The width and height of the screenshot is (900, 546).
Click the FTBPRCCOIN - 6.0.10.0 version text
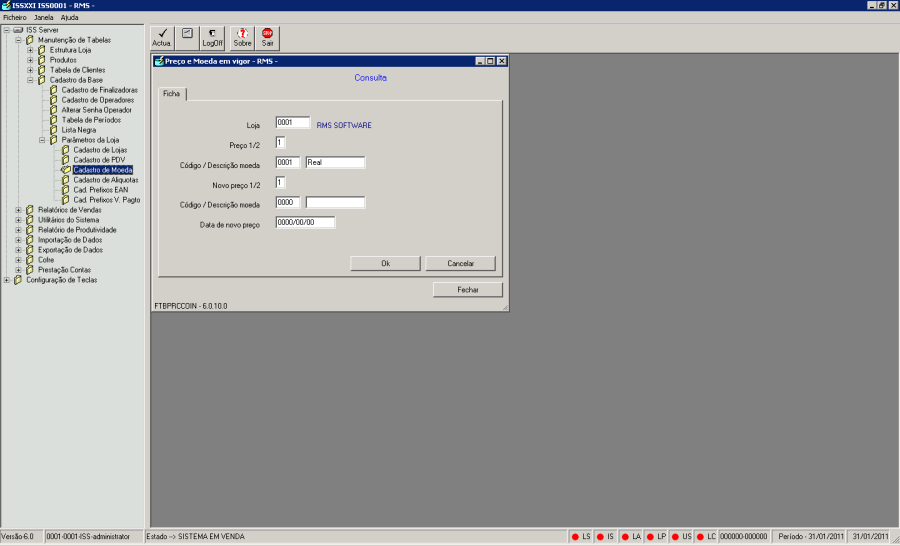click(x=191, y=306)
